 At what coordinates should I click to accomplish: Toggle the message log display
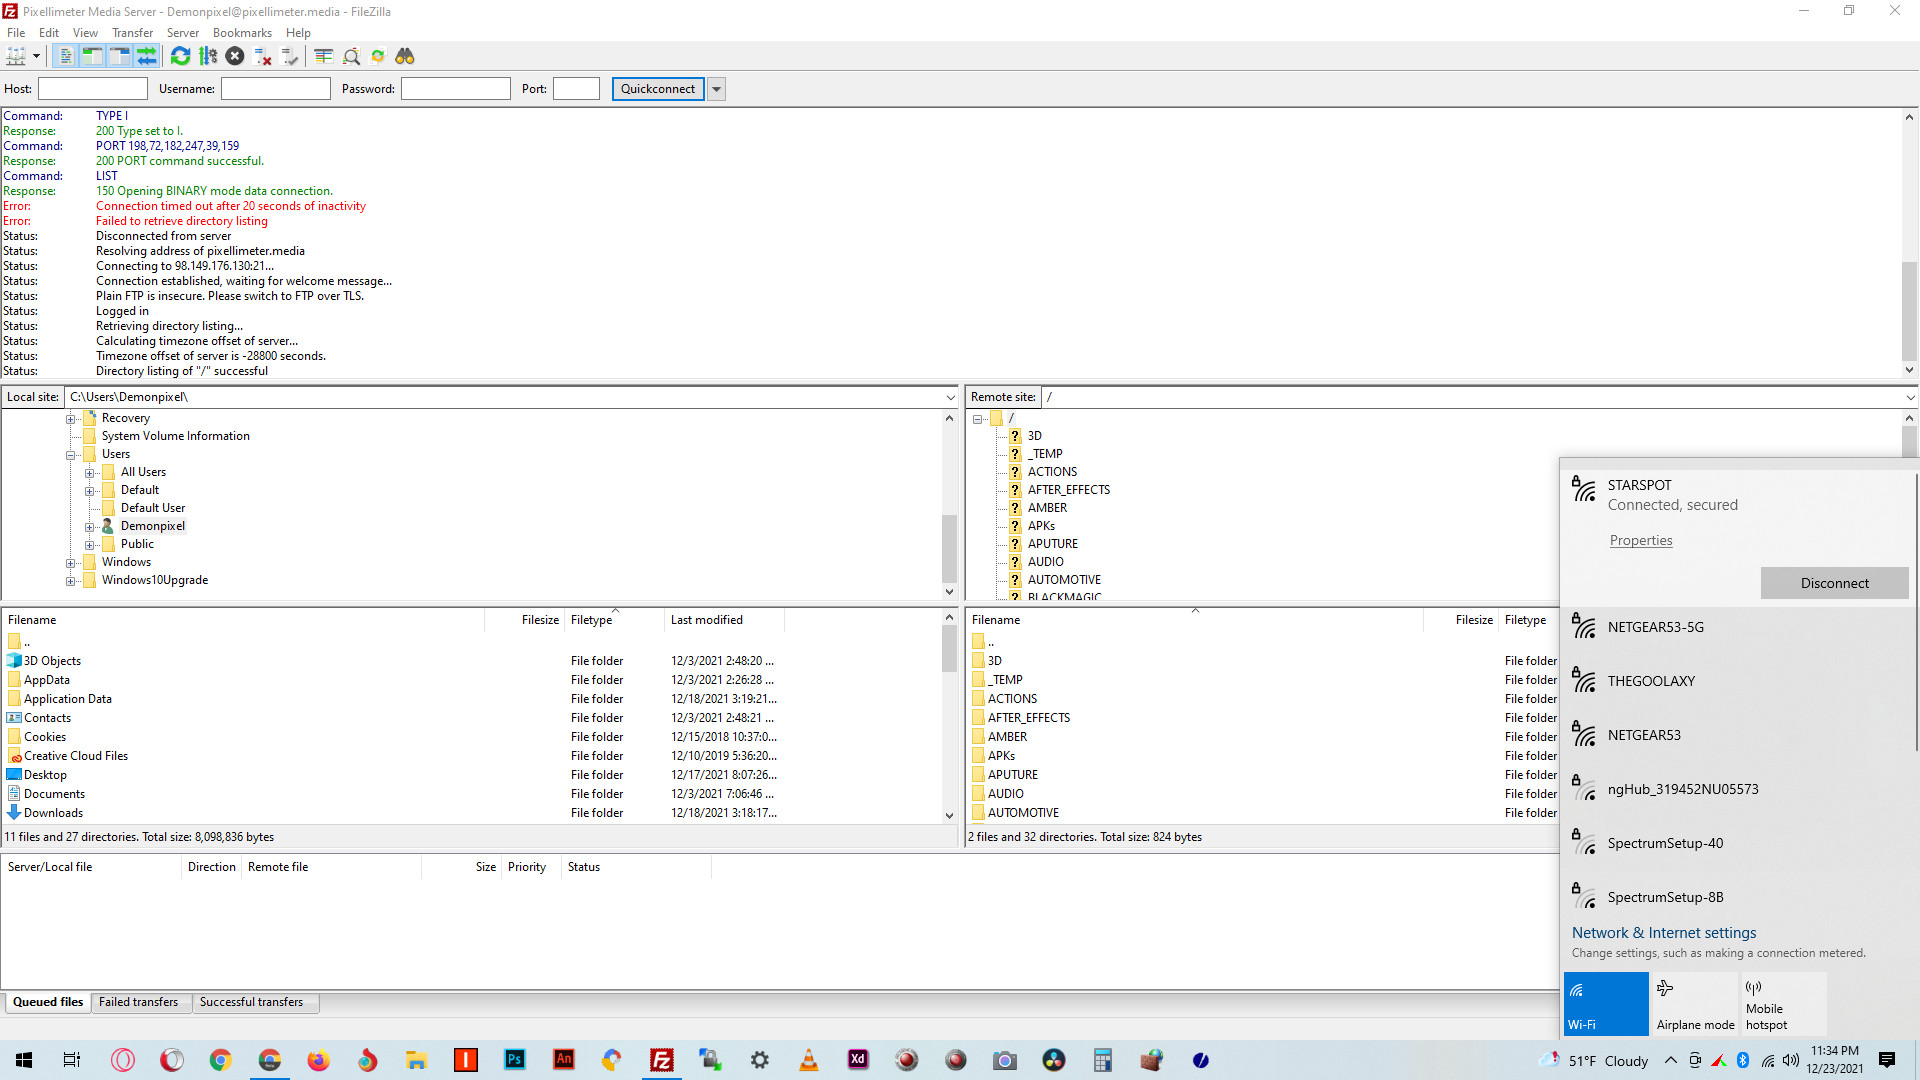[66, 56]
